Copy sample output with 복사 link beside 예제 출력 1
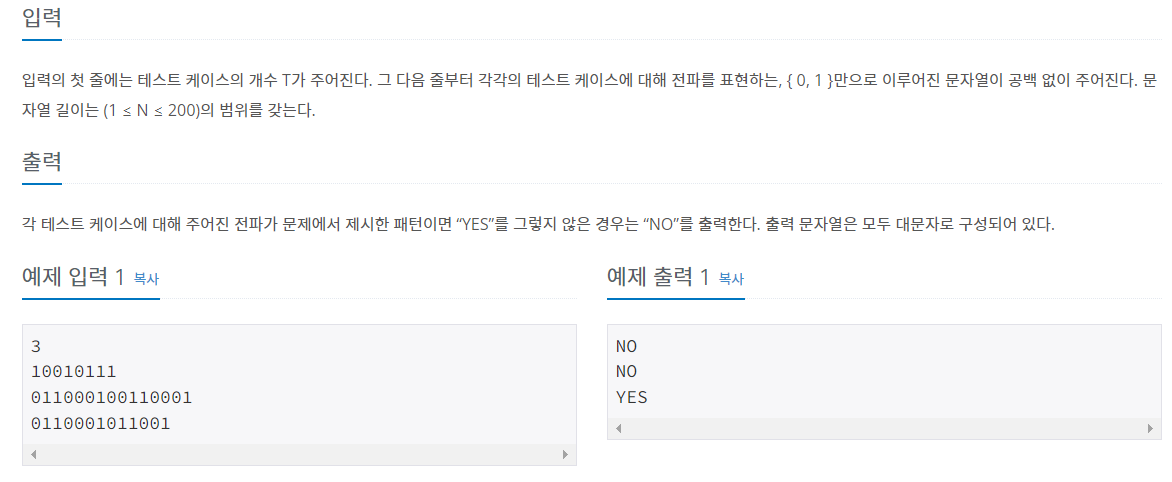Screen dimensions: 1172x482 click(731, 279)
